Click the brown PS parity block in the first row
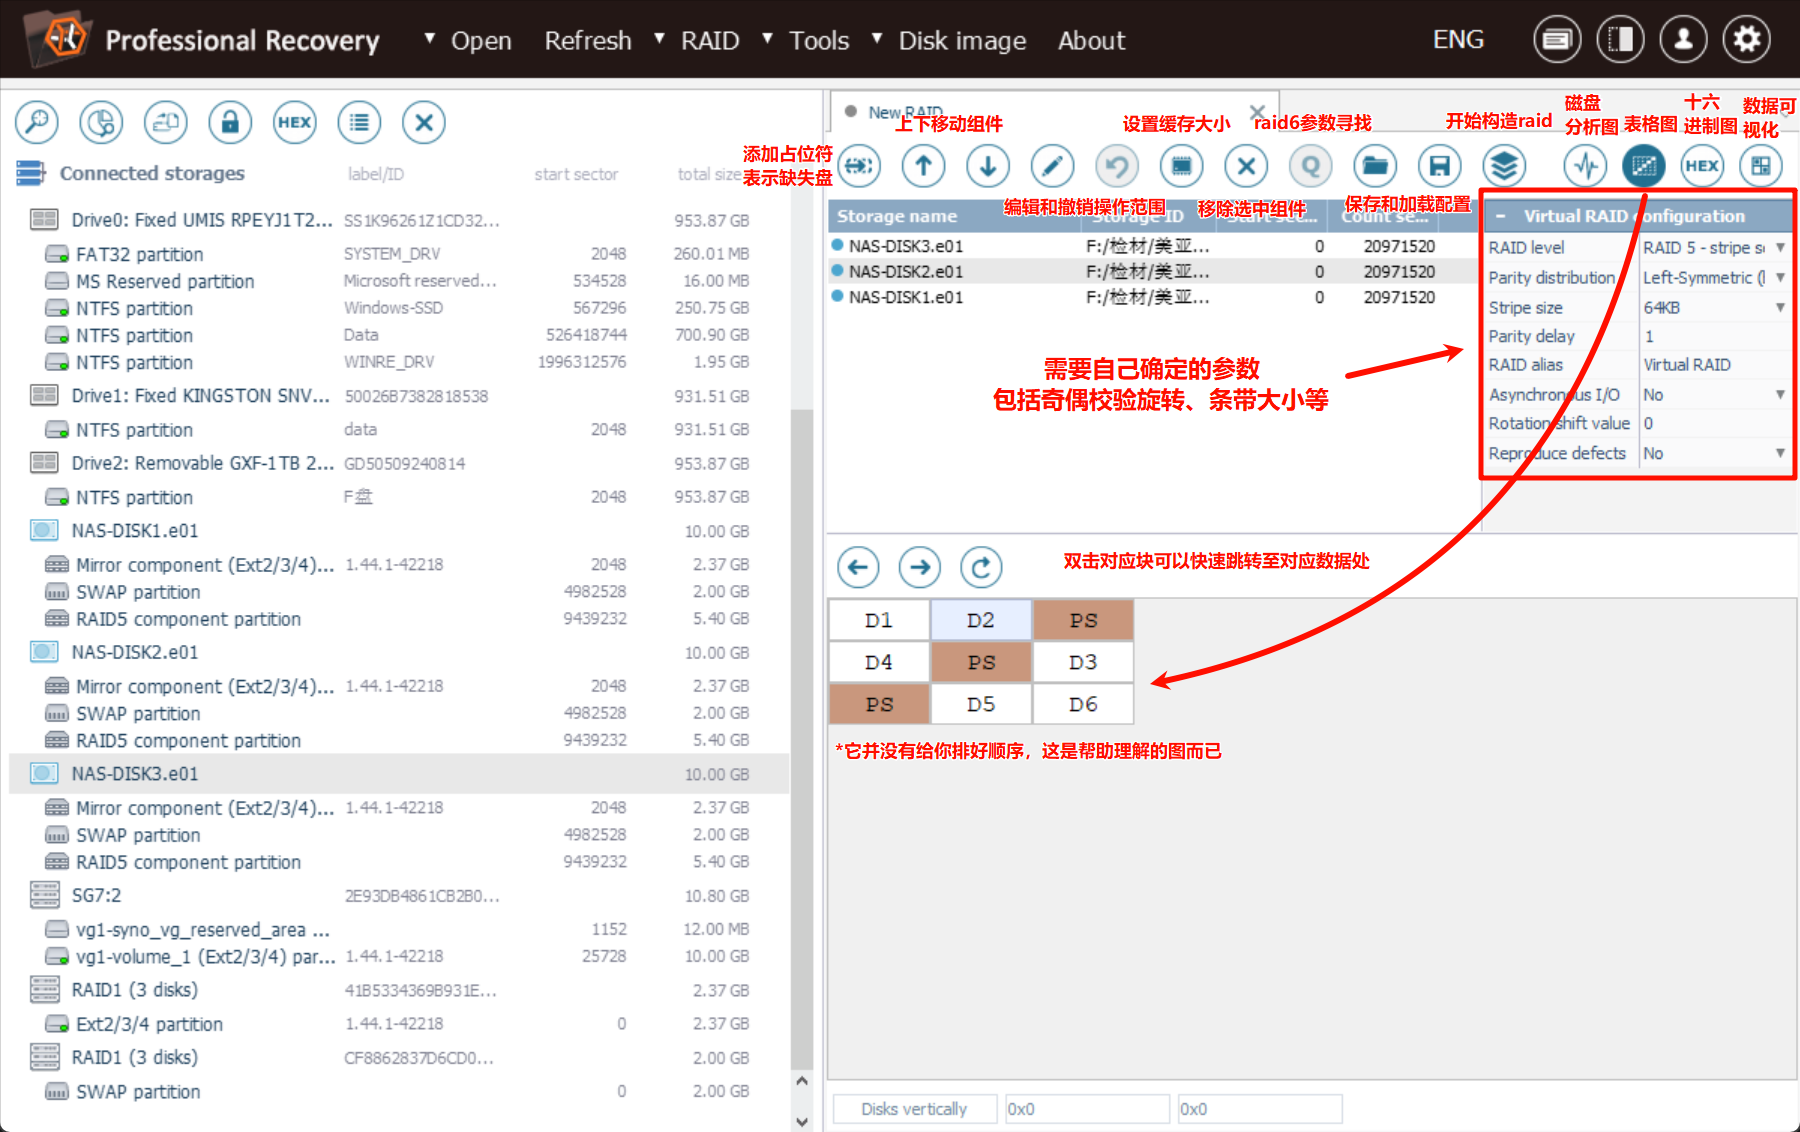 [1082, 620]
